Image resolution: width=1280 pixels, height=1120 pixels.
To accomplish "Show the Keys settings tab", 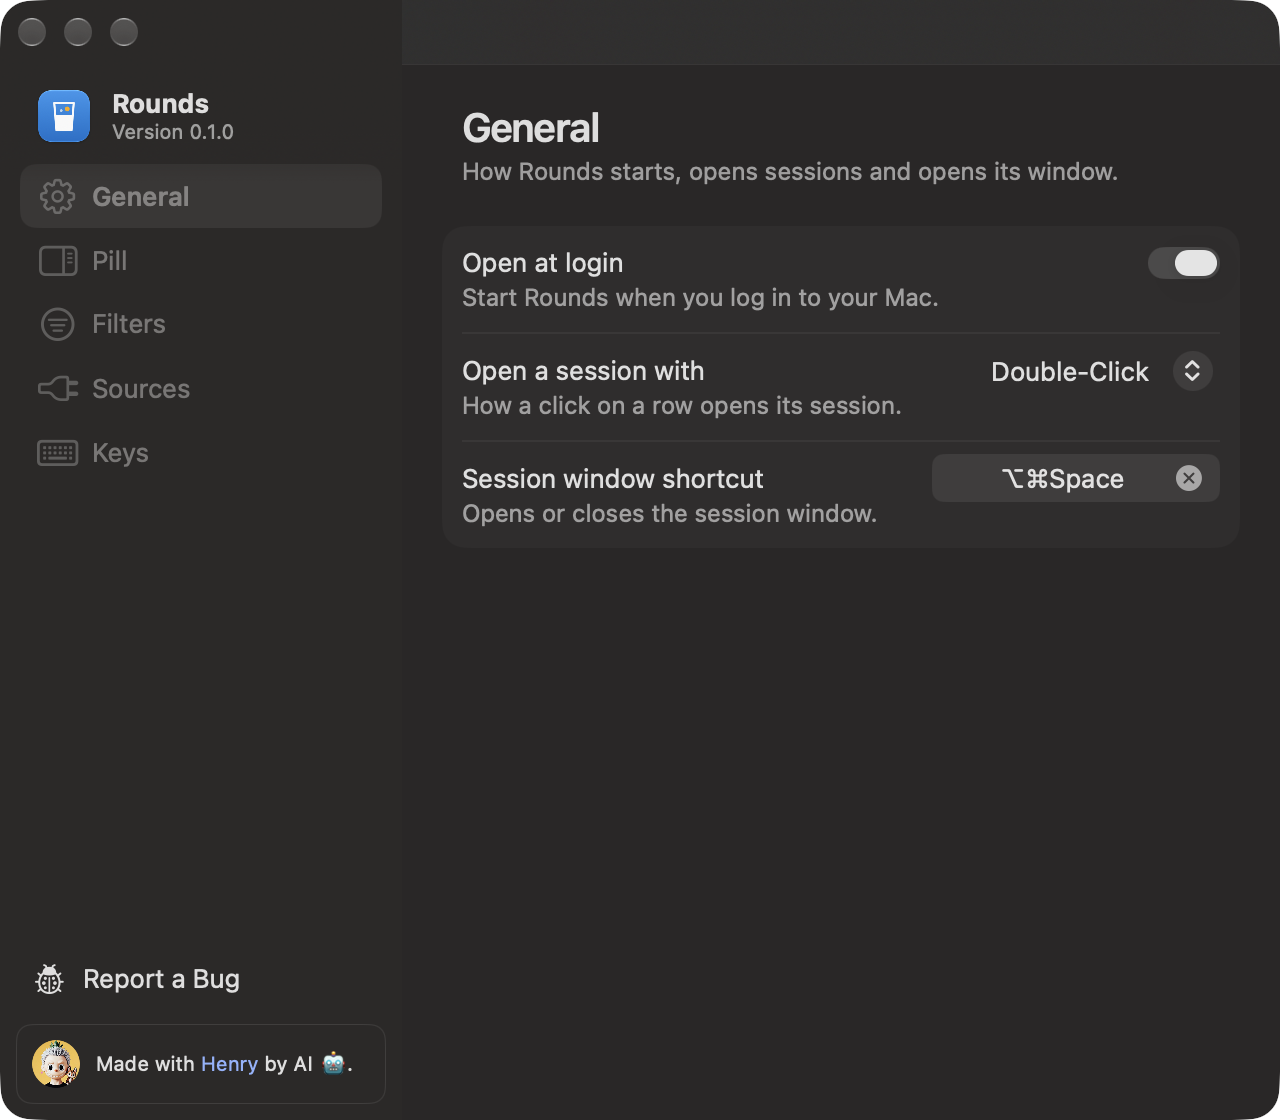I will [201, 453].
